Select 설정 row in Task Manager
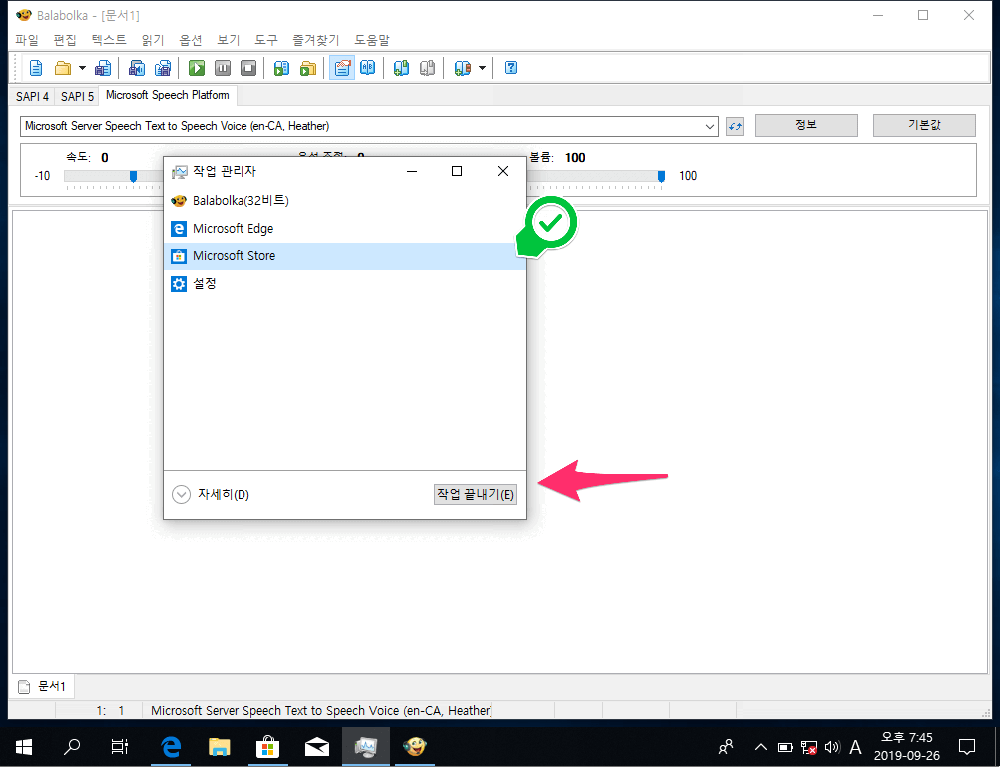Screen dimensions: 1000x767 344,283
